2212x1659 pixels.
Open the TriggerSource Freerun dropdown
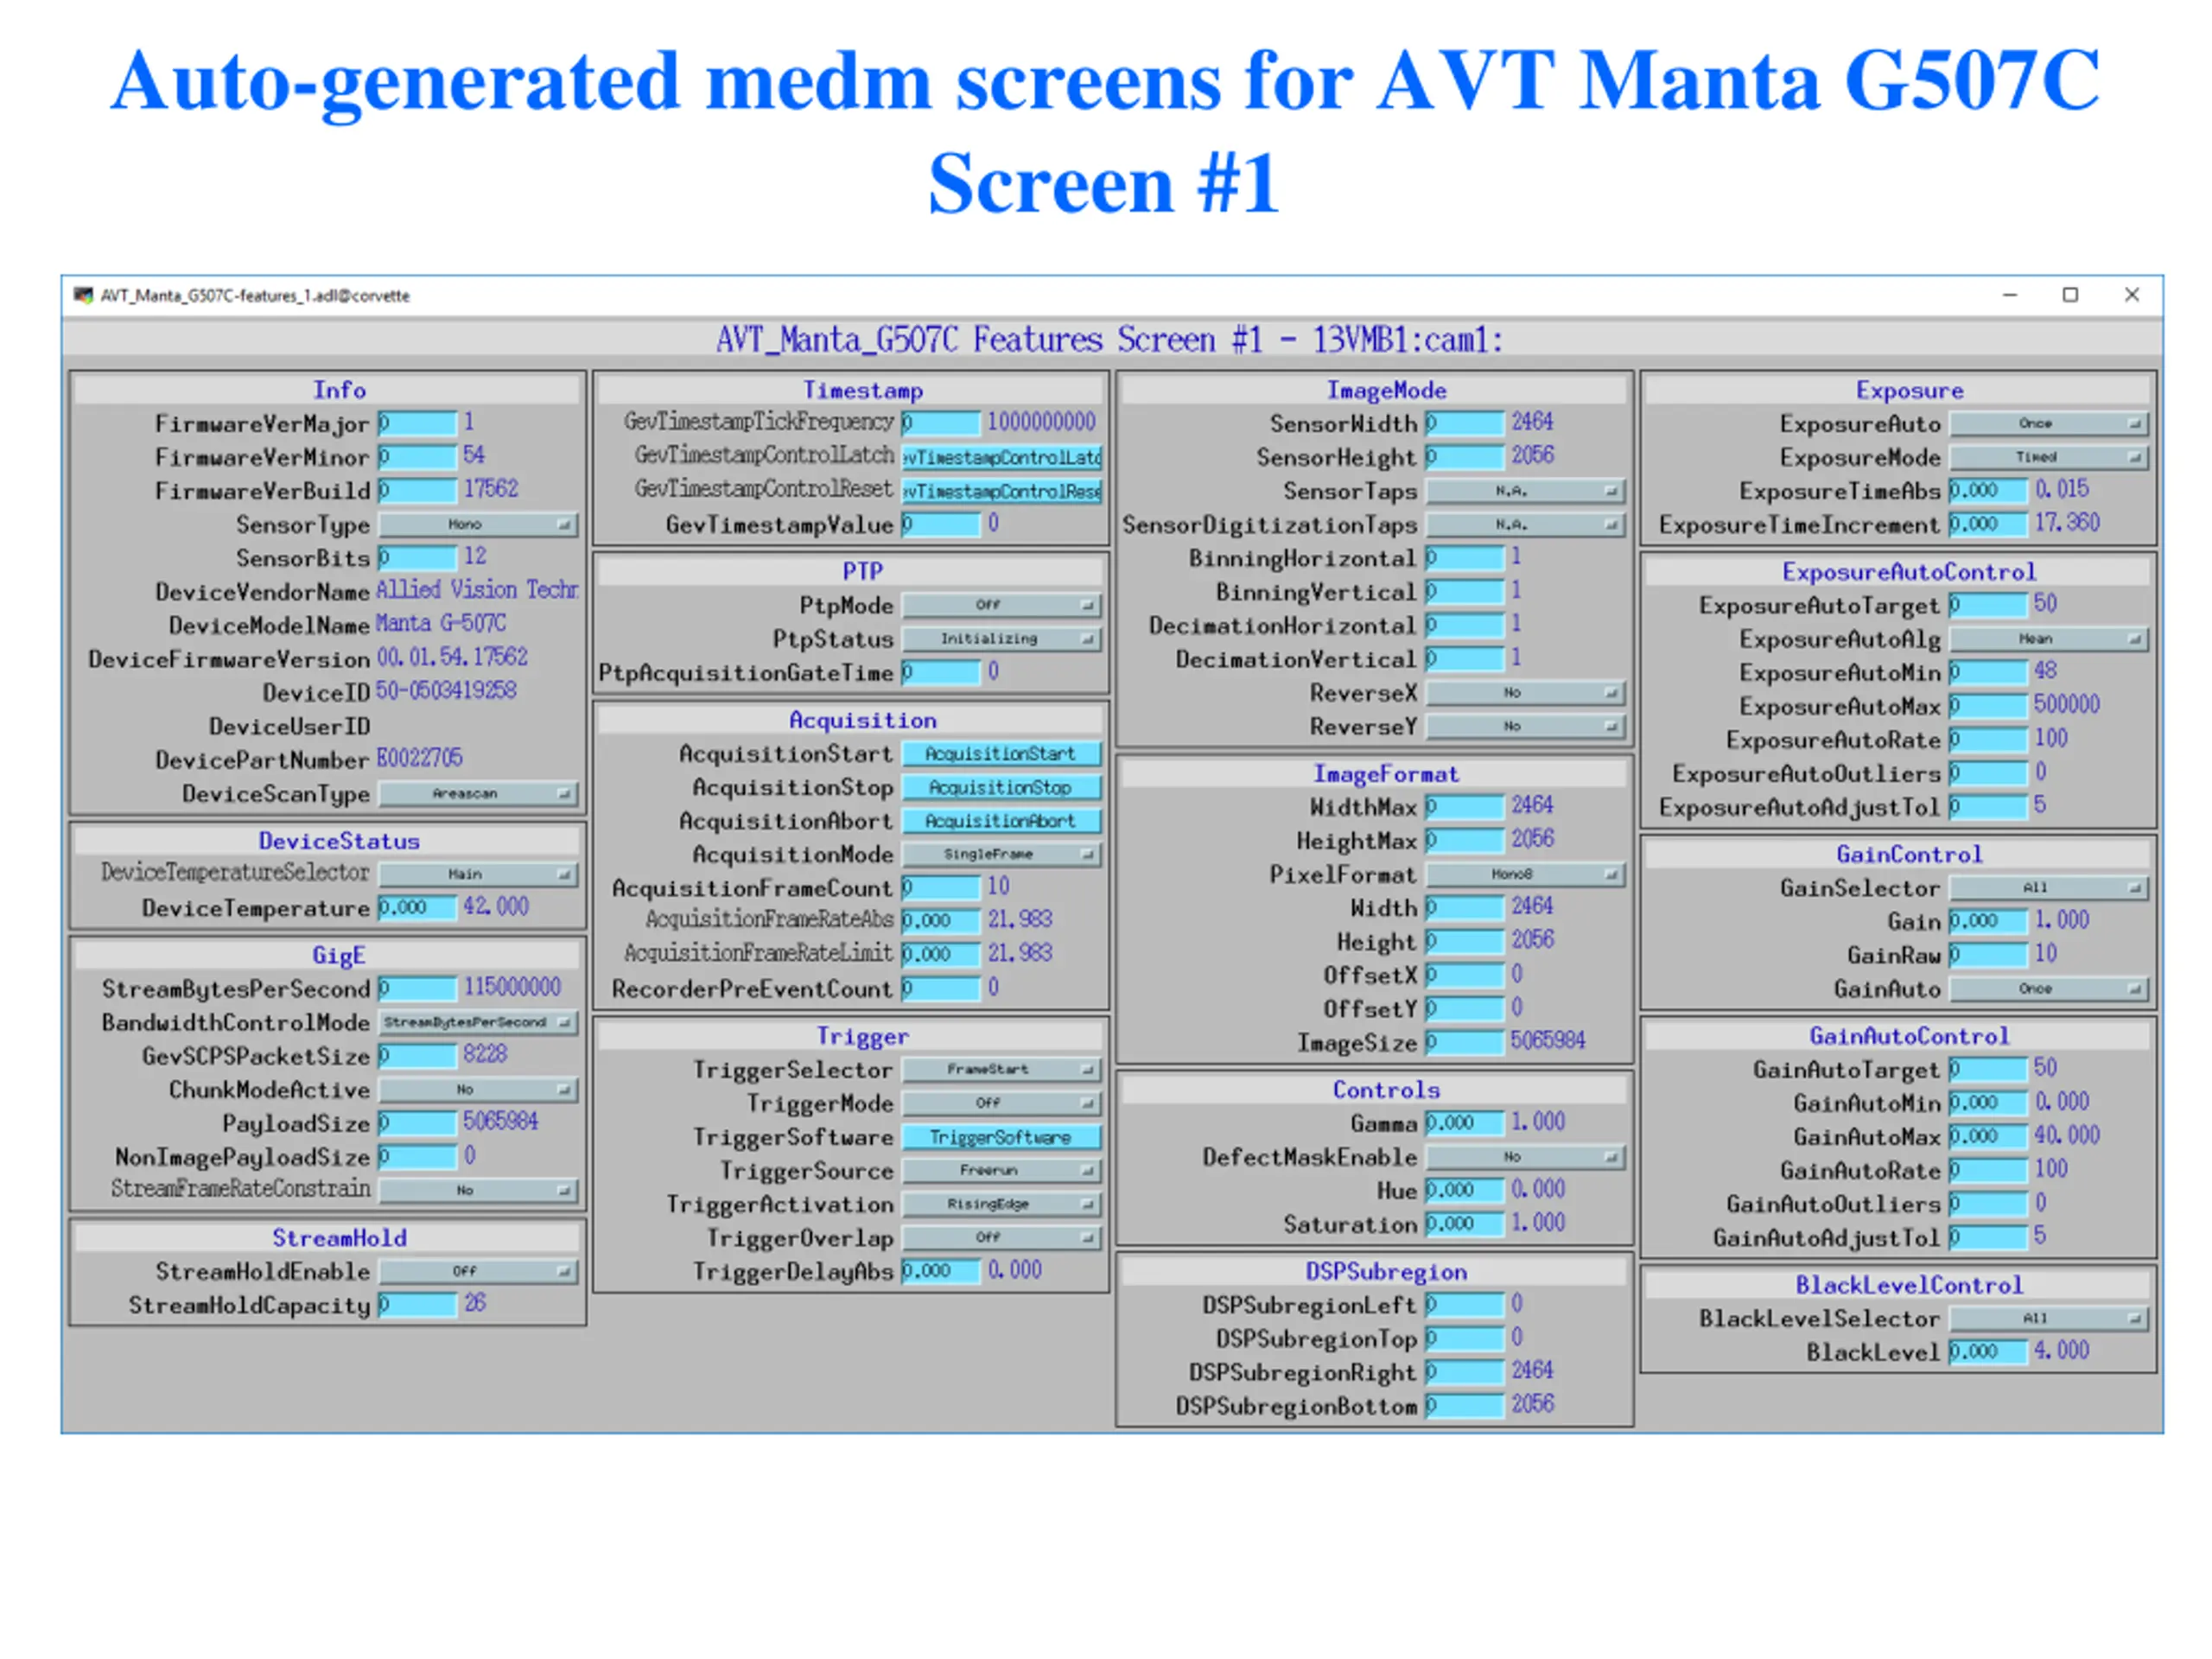pyautogui.click(x=1001, y=1171)
